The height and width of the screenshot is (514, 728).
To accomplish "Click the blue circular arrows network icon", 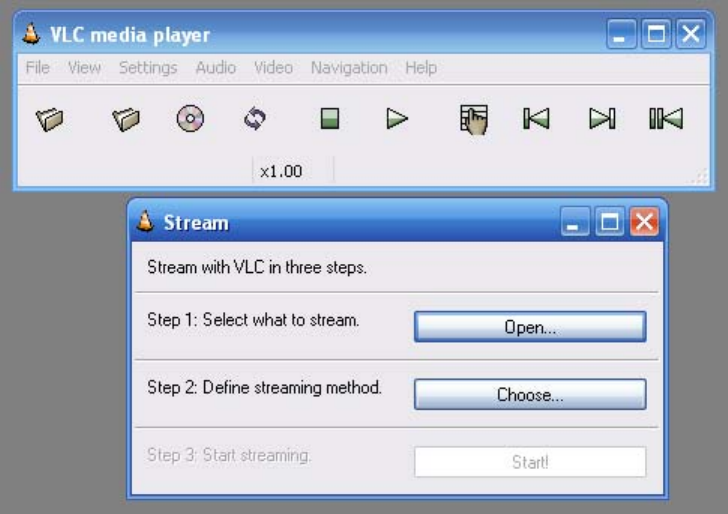I will tap(255, 118).
